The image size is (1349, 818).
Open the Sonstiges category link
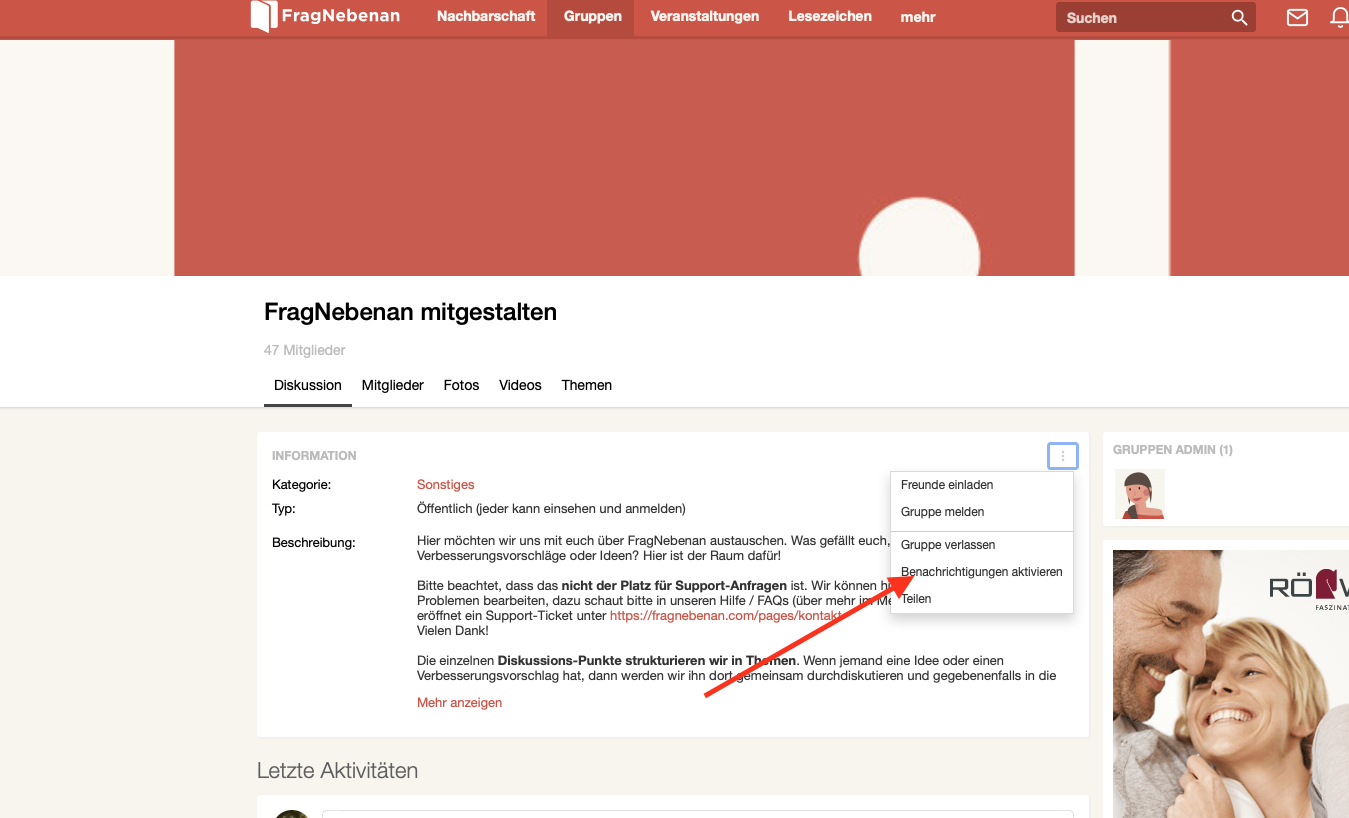pos(445,485)
